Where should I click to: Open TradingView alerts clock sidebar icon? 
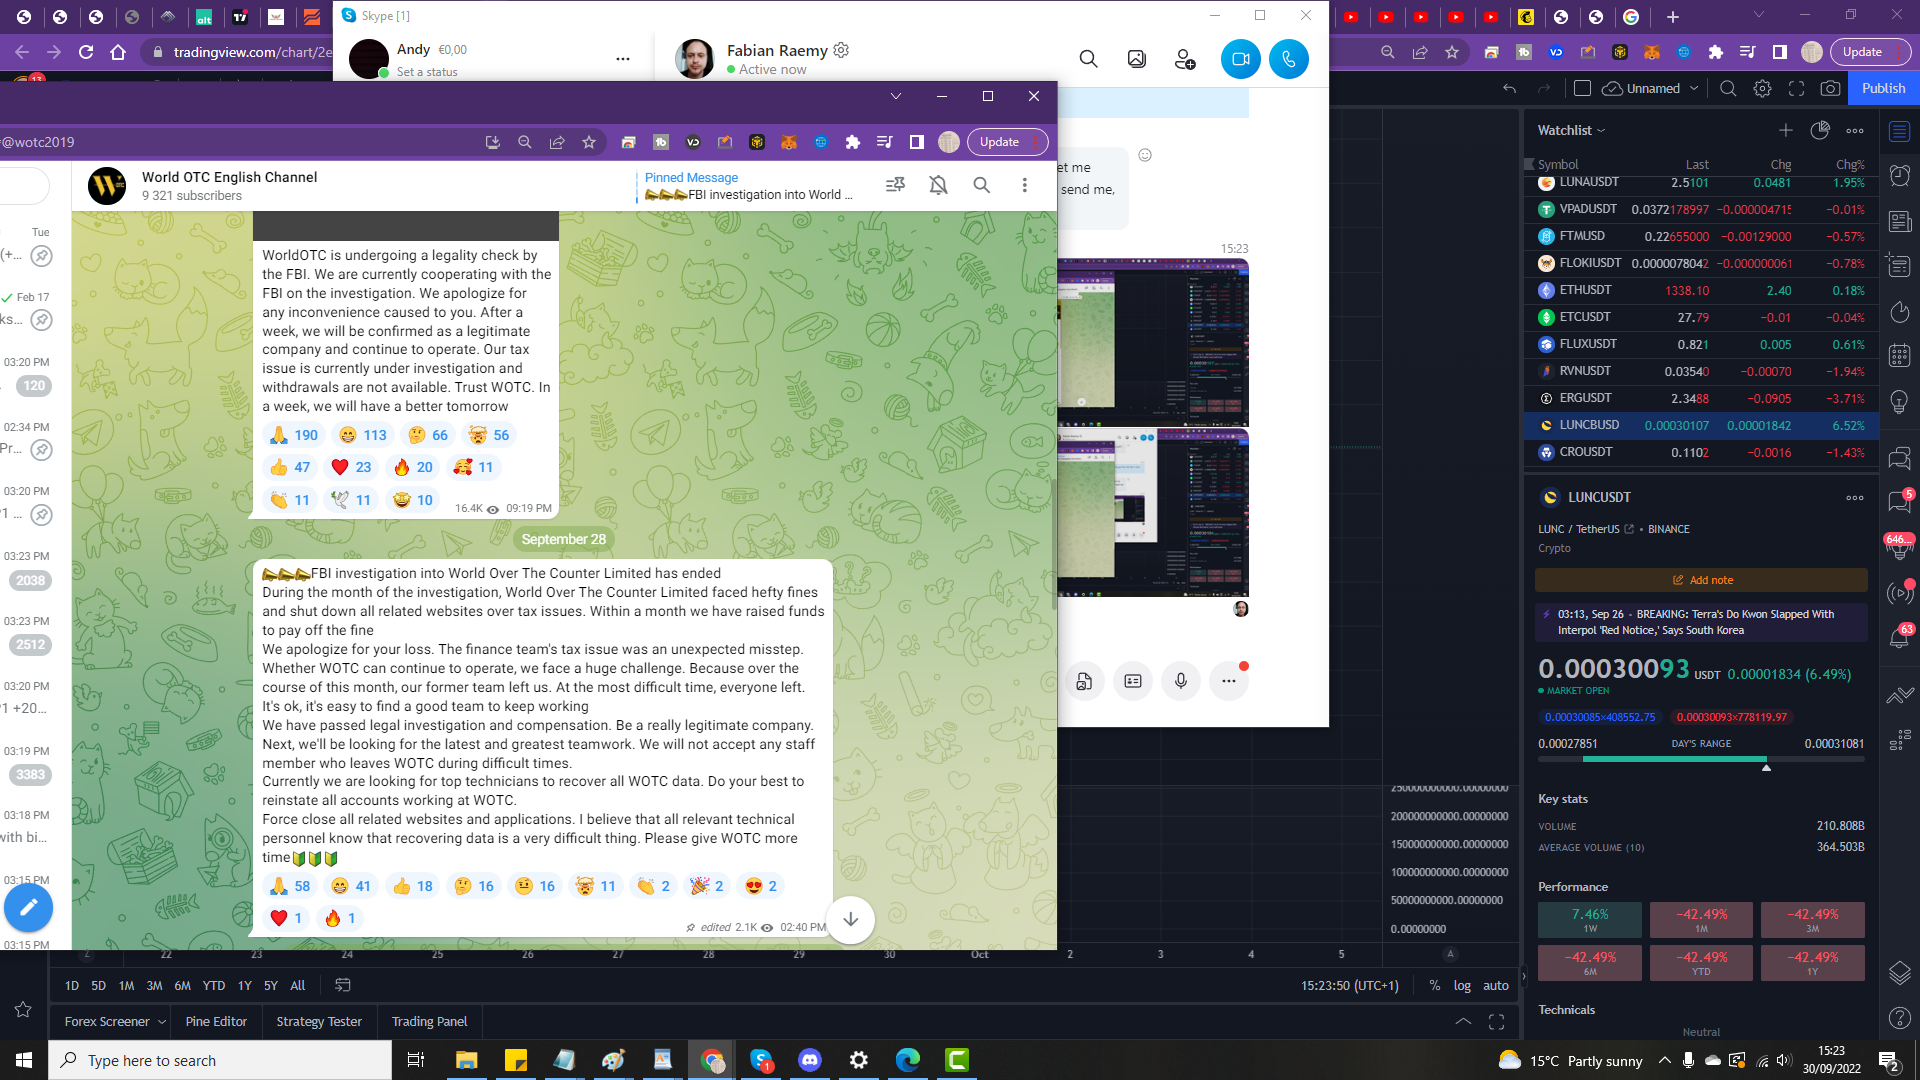click(1900, 176)
